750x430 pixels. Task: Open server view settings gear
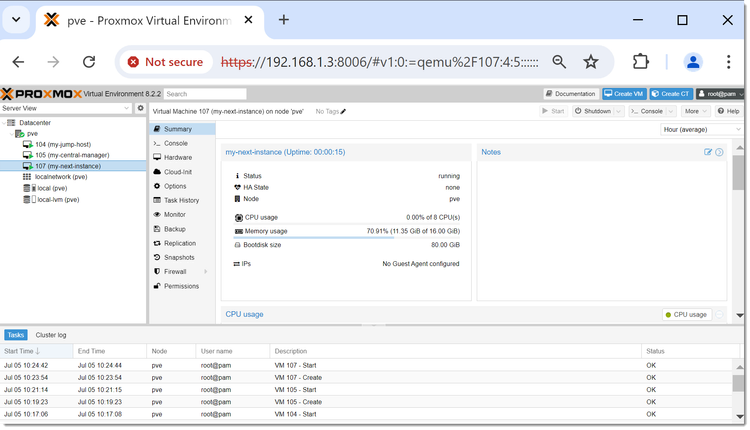pyautogui.click(x=140, y=108)
